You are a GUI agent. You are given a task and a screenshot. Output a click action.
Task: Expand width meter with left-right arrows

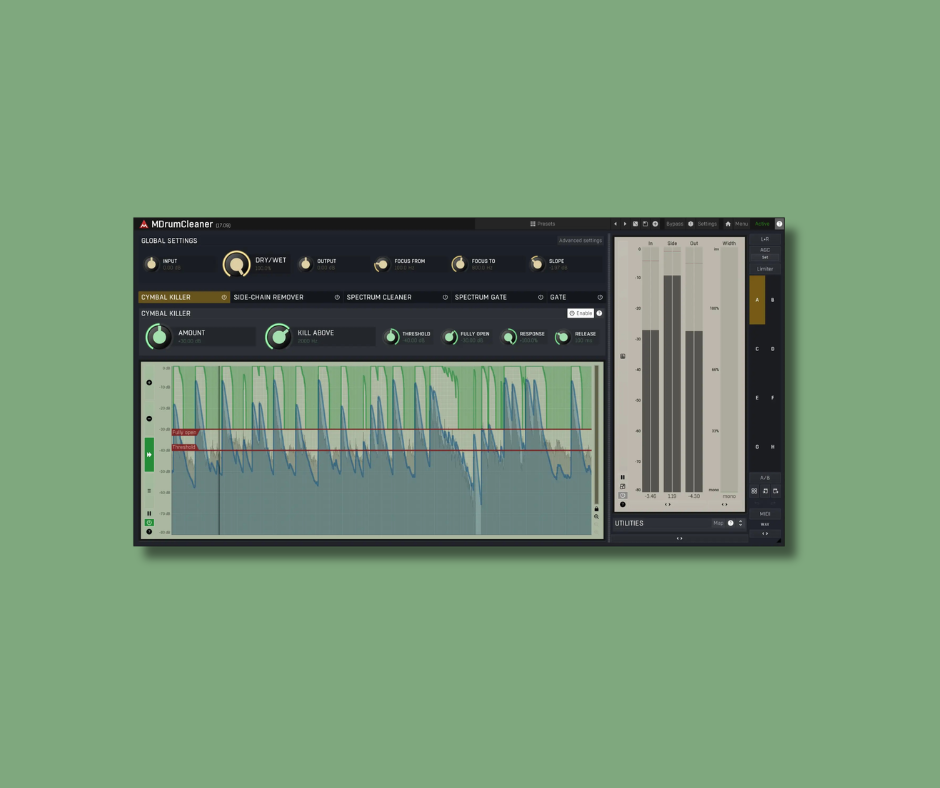coord(724,504)
